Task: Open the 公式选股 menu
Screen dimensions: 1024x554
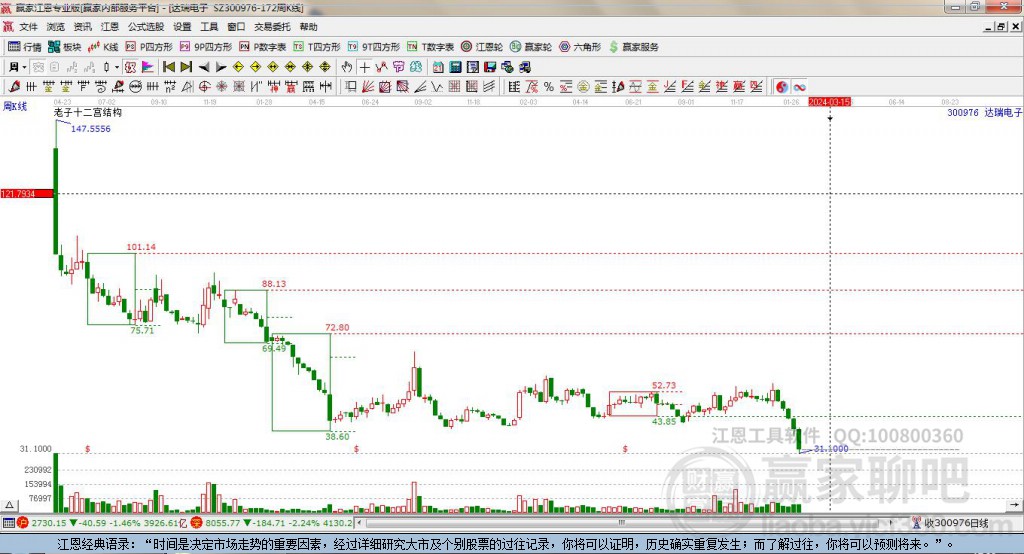Action: 146,27
